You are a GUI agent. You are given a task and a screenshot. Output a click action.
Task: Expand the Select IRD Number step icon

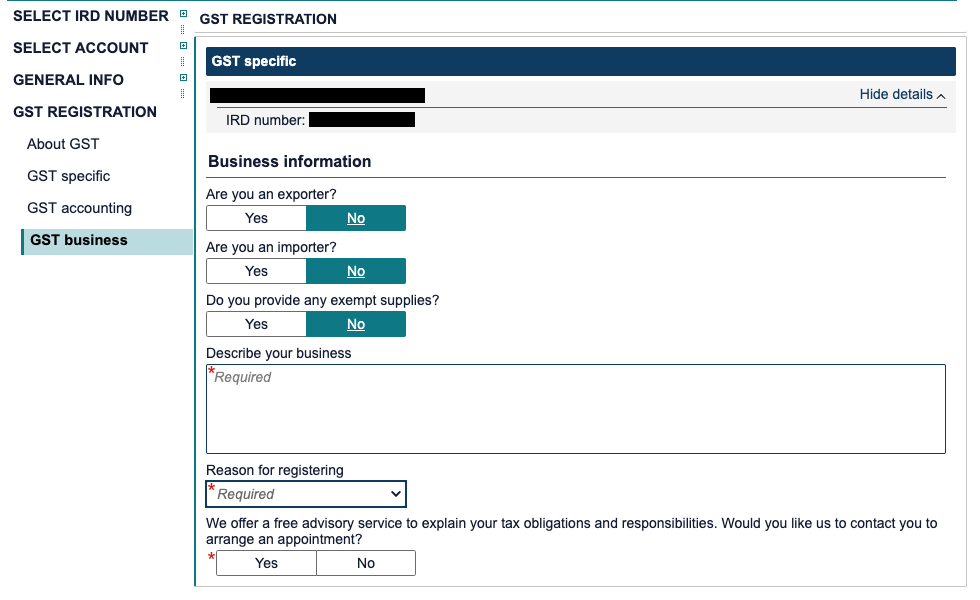[x=183, y=14]
